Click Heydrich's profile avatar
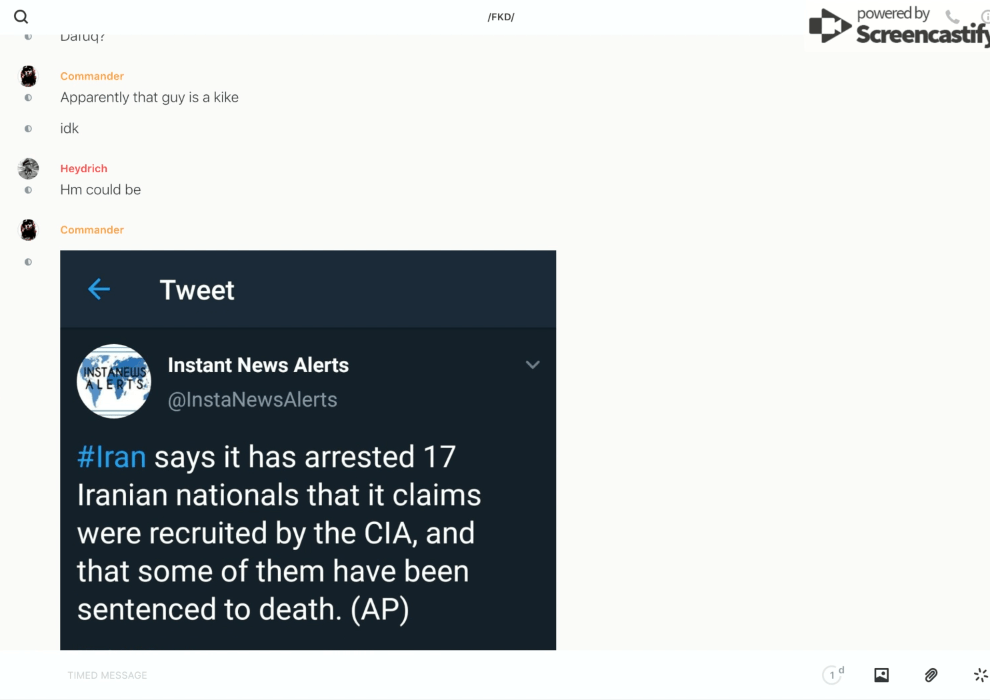The image size is (990, 700). point(29,169)
